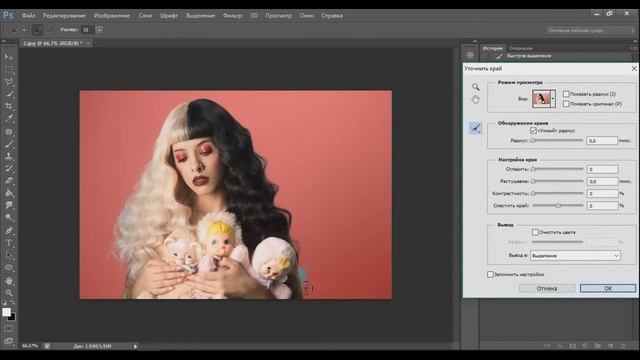Screen dimensions: 640x360
Task: Select the Crop tool
Action: coord(9,106)
